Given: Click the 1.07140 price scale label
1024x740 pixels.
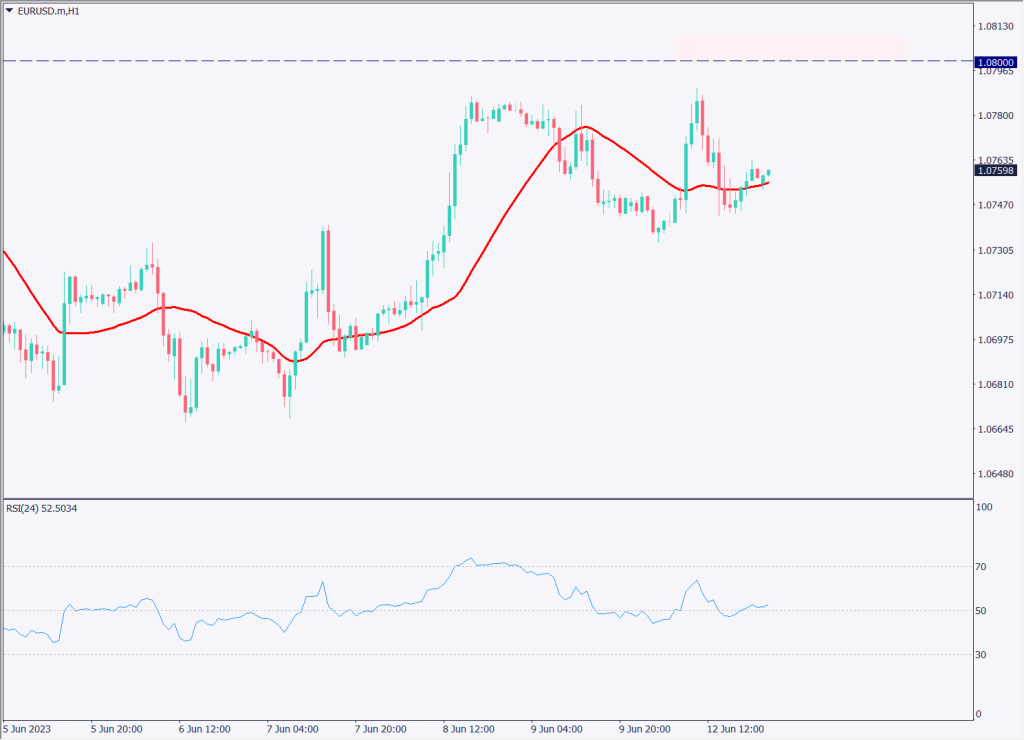Looking at the screenshot, I should (994, 295).
